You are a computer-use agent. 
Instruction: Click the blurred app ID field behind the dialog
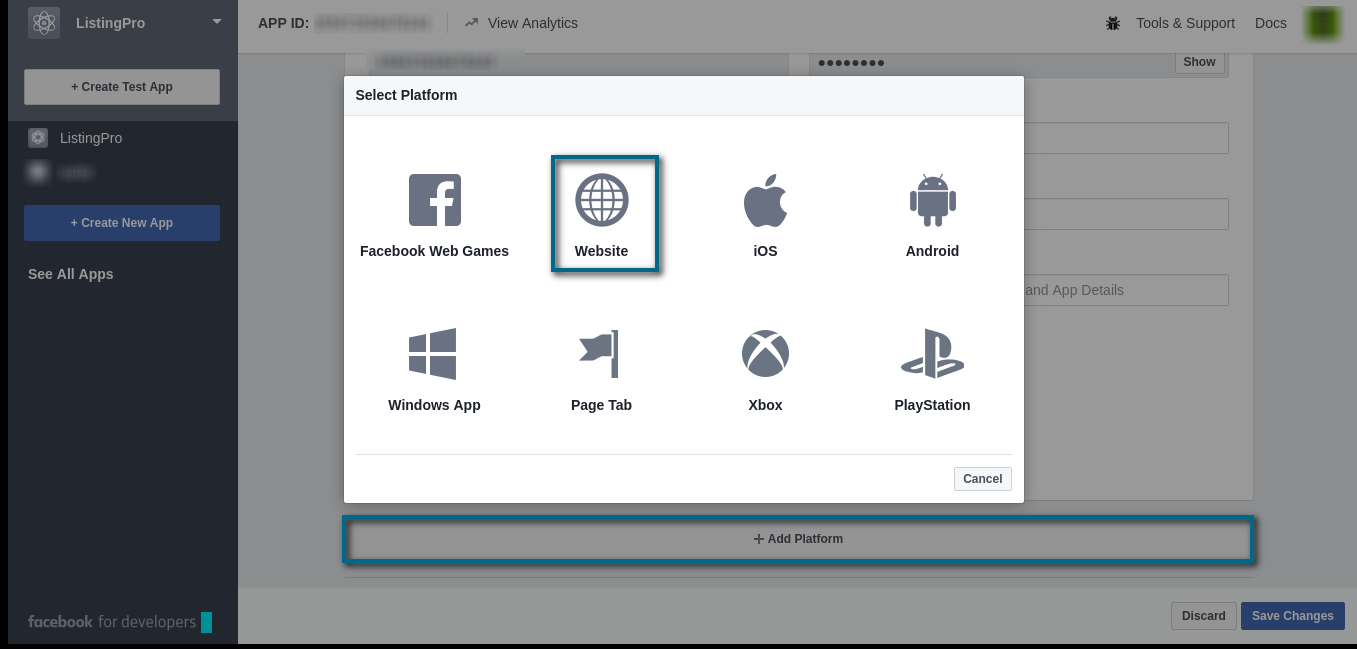579,63
